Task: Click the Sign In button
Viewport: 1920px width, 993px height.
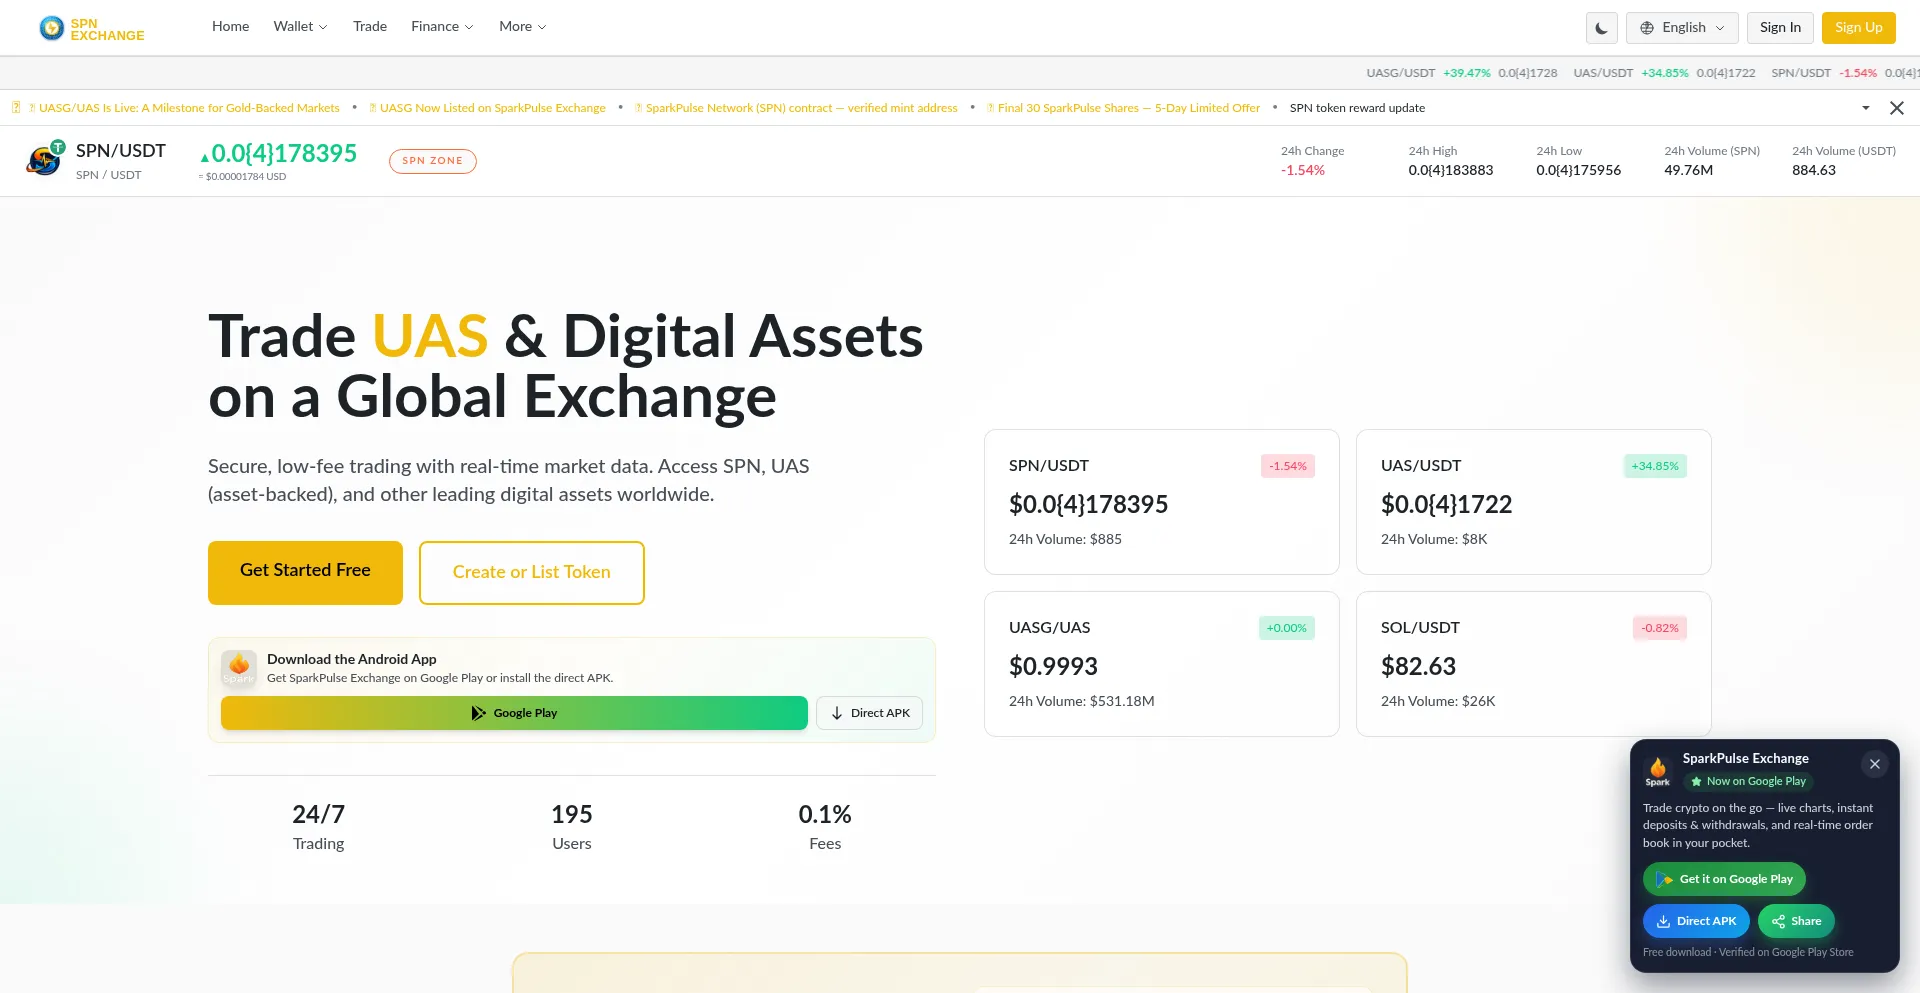Action: [x=1780, y=28]
